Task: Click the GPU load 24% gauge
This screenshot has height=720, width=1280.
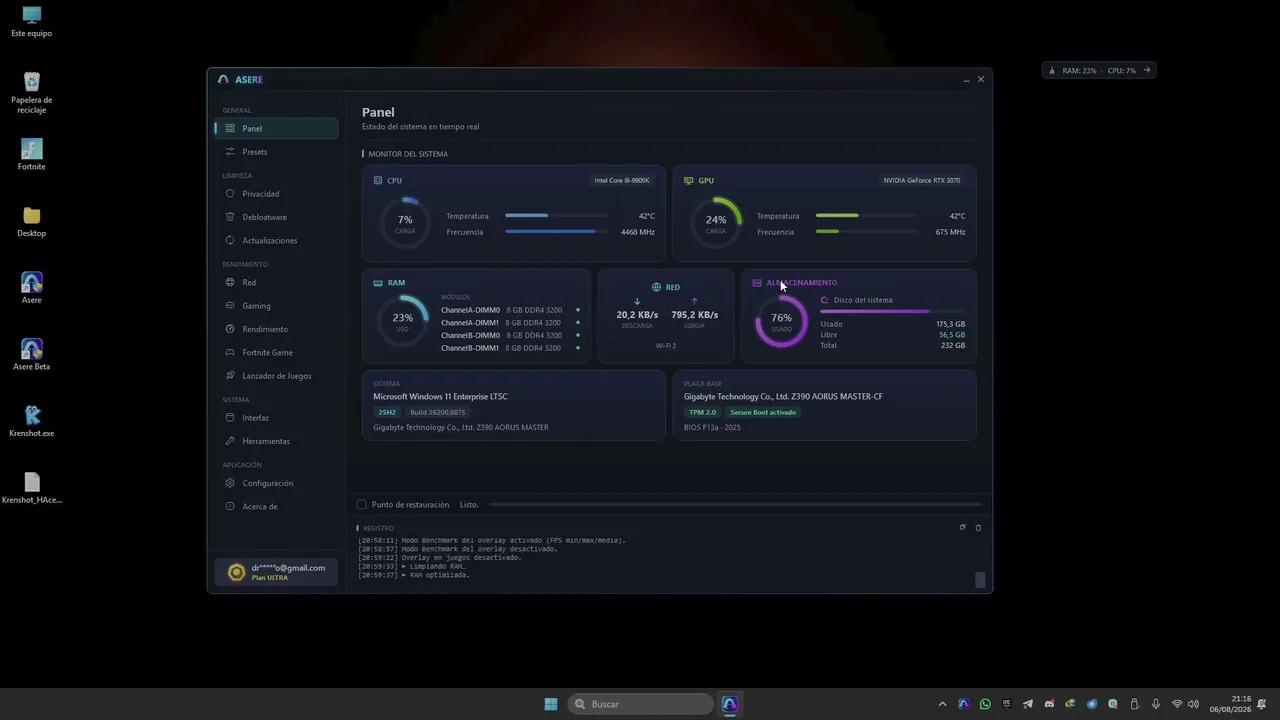Action: [716, 222]
